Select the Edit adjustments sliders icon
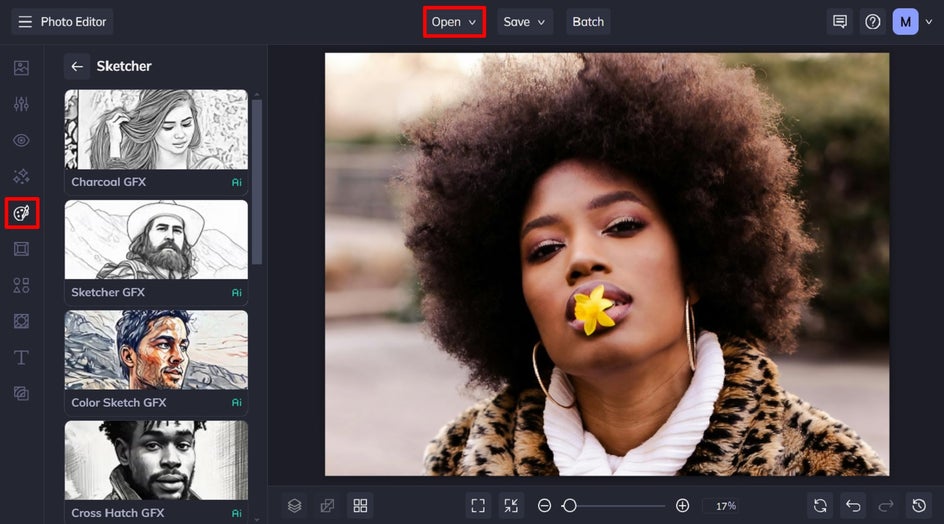This screenshot has width=944, height=524. click(x=21, y=104)
